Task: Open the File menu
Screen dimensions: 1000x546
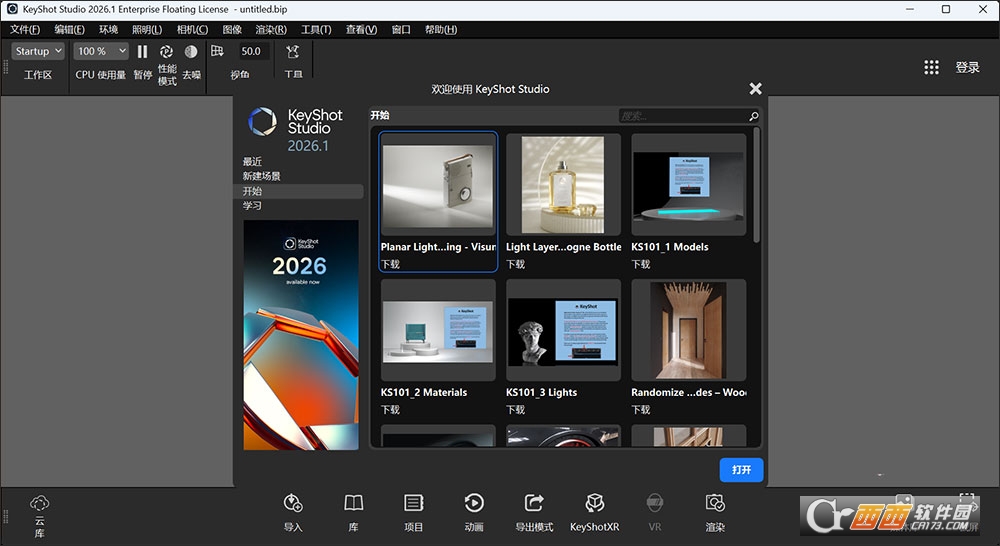Action: point(25,29)
